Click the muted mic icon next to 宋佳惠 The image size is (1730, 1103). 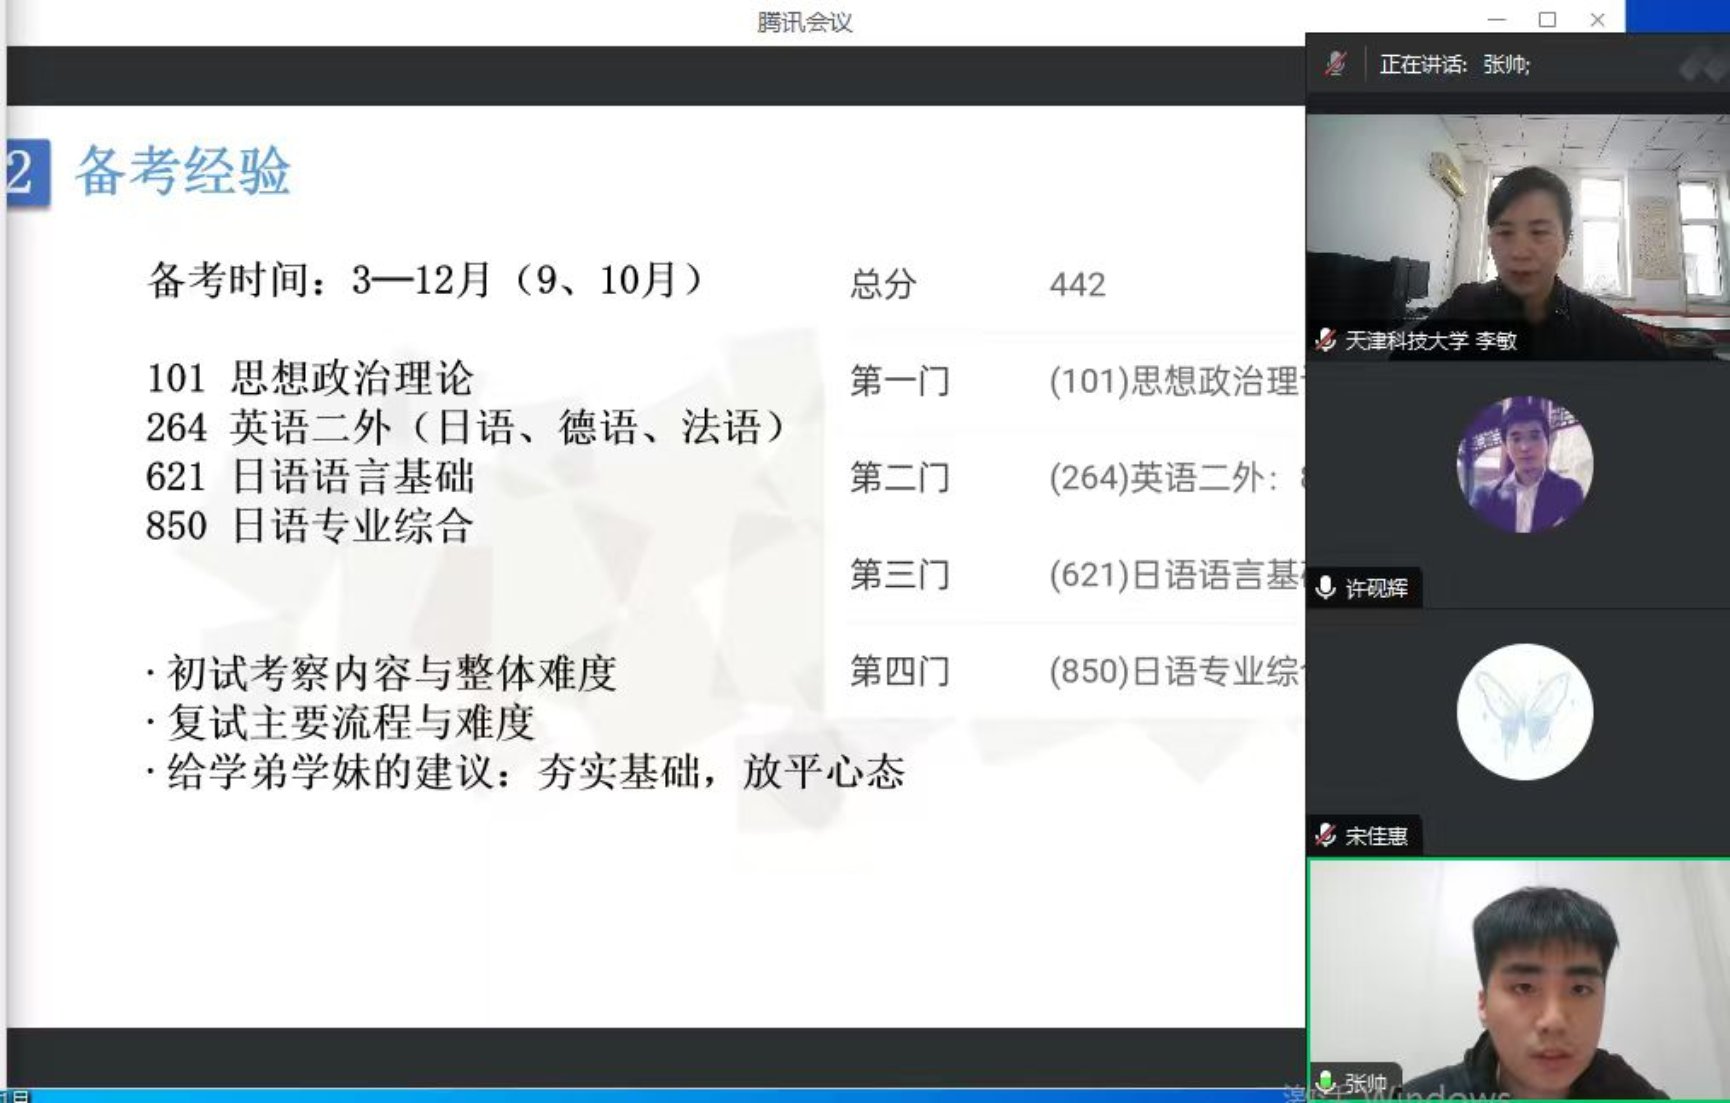coord(1327,835)
